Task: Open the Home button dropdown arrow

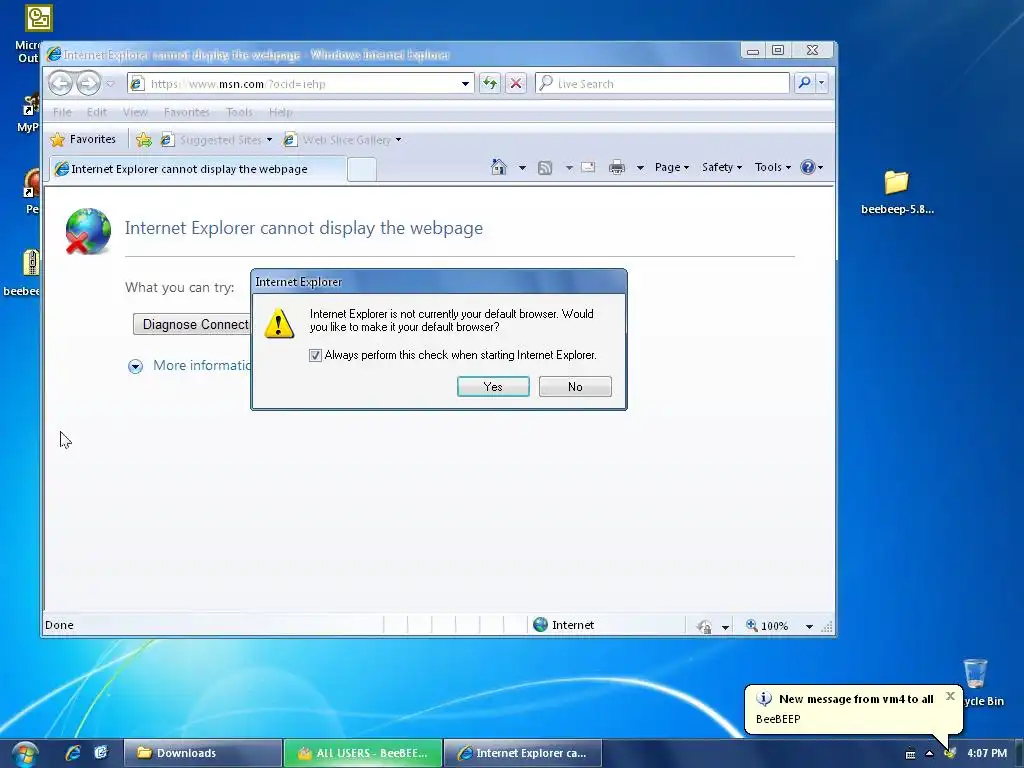Action: point(522,168)
